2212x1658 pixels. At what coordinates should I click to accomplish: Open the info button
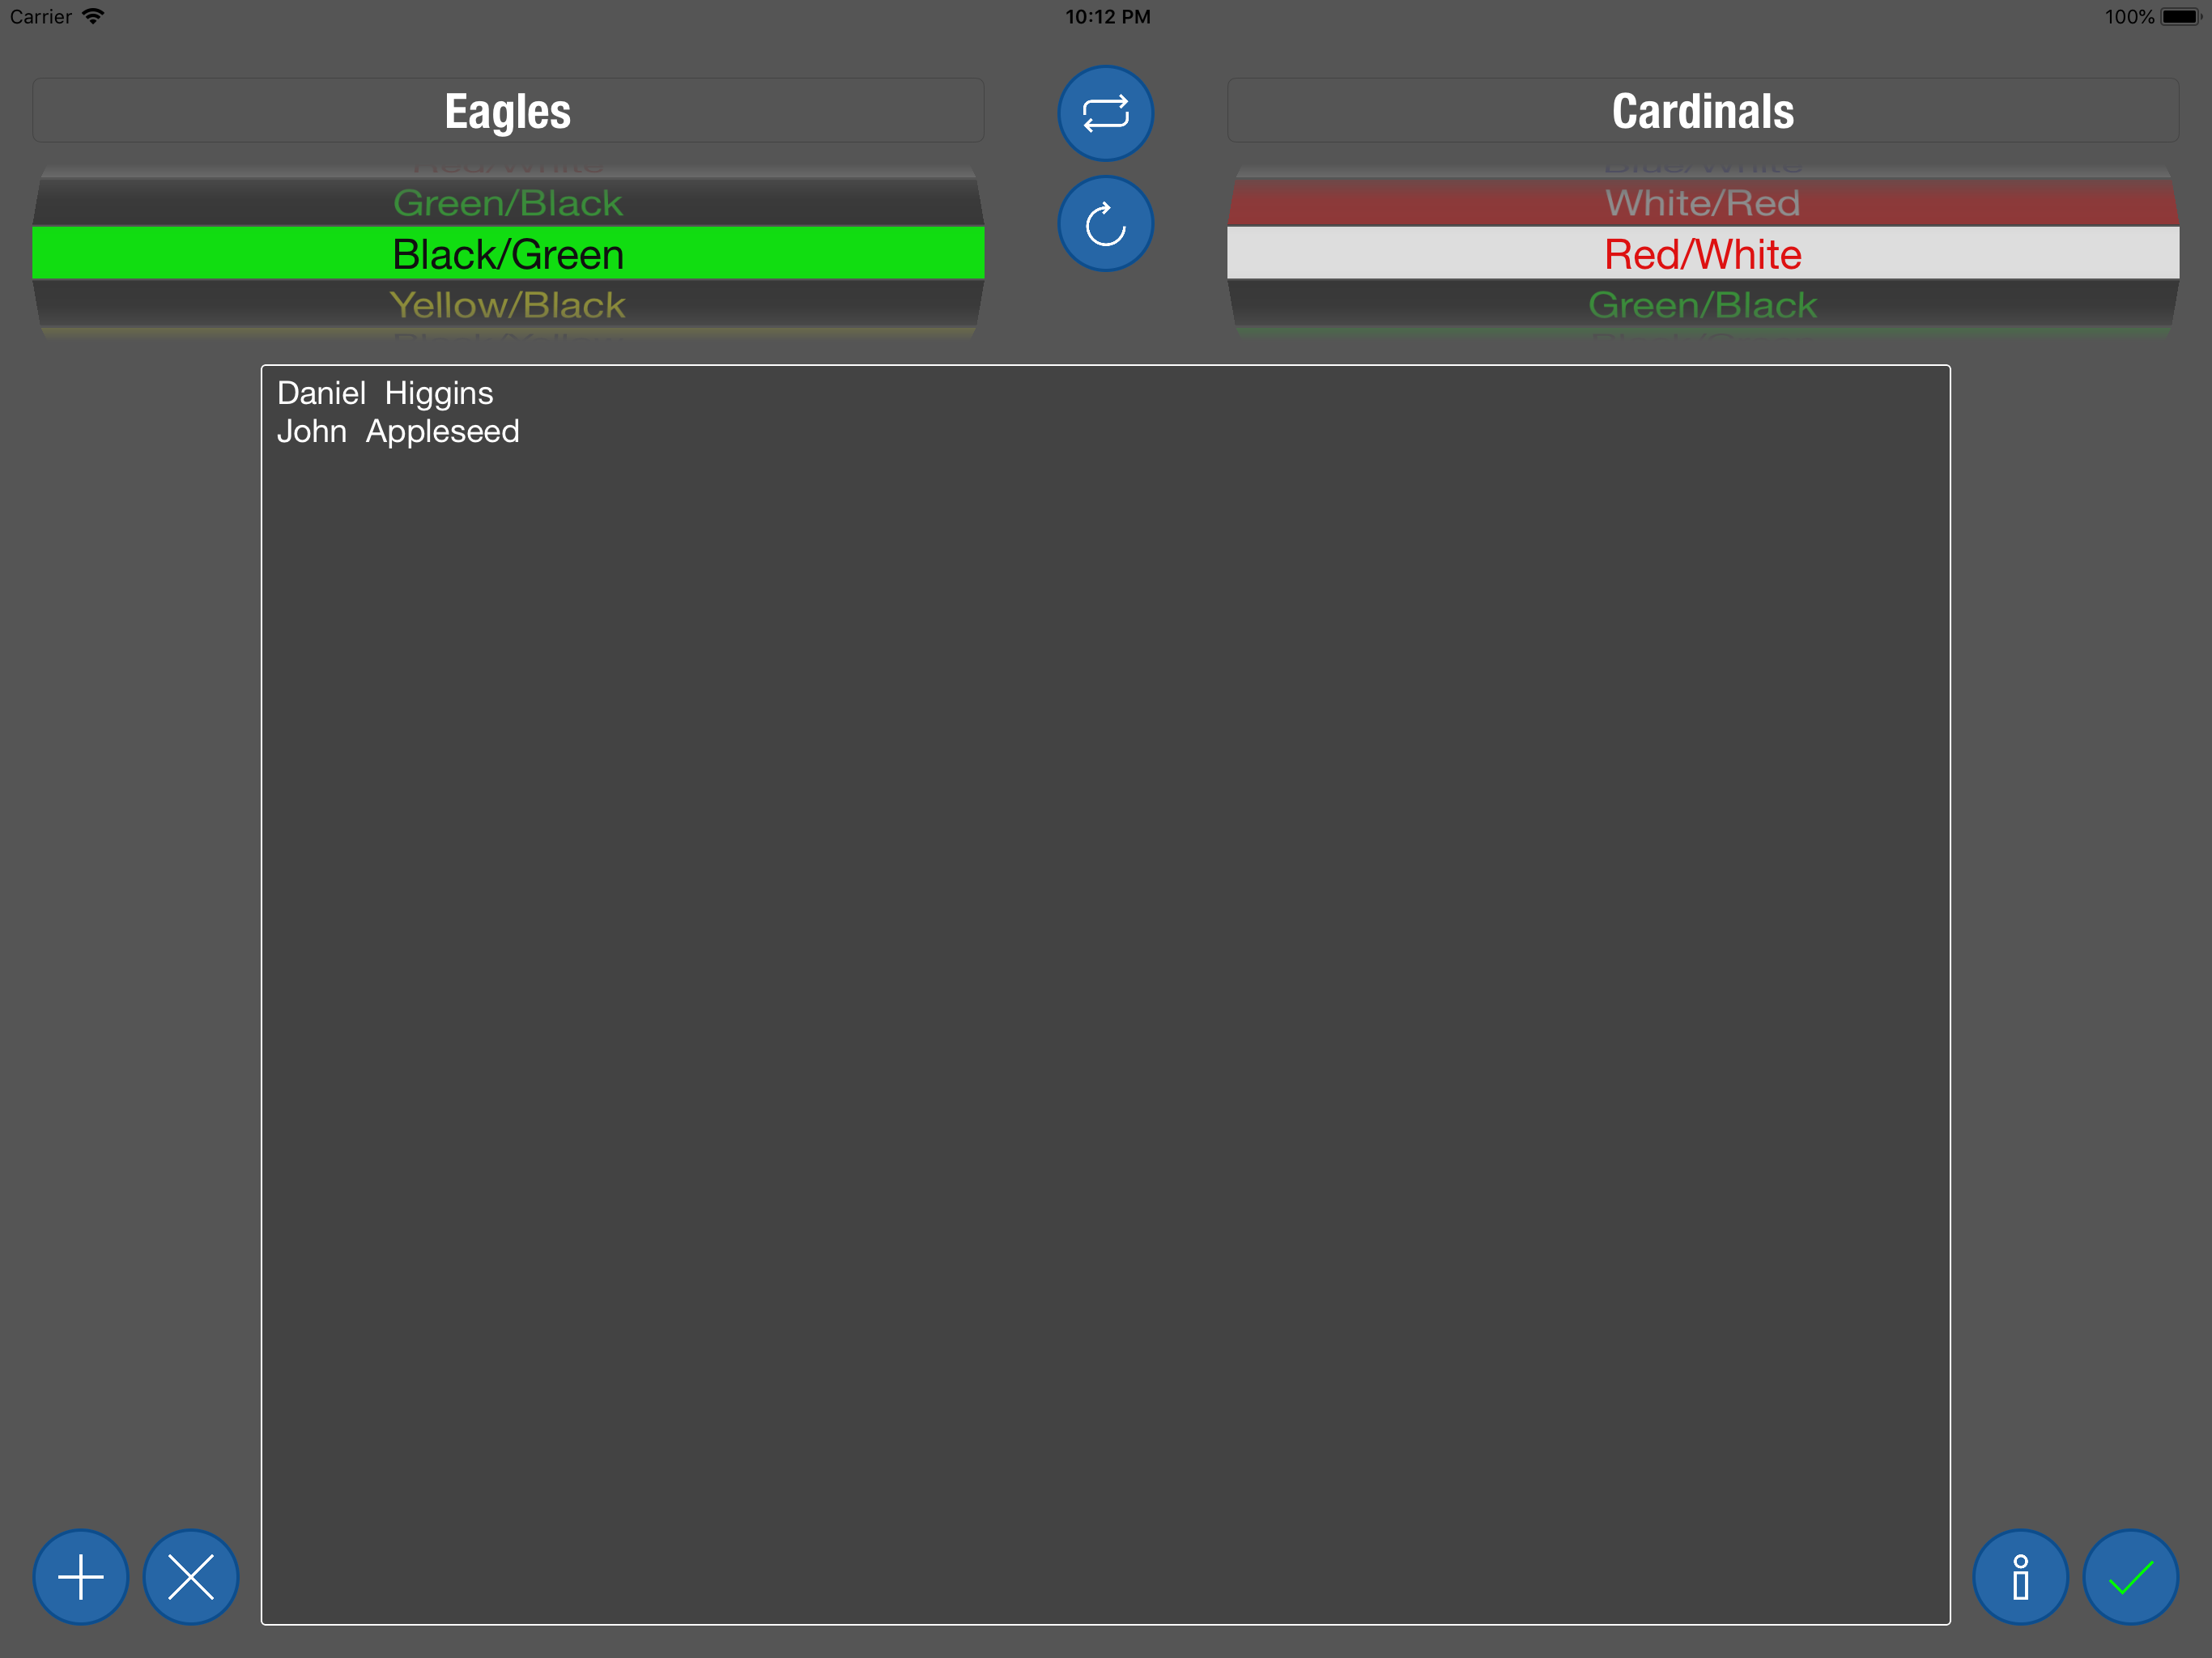click(2020, 1577)
